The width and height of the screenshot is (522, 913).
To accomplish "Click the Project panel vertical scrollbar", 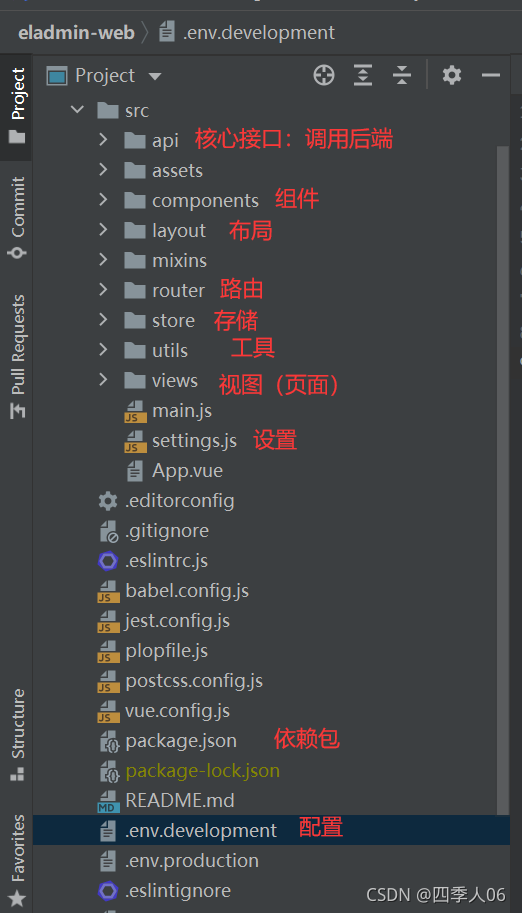I will [503, 480].
